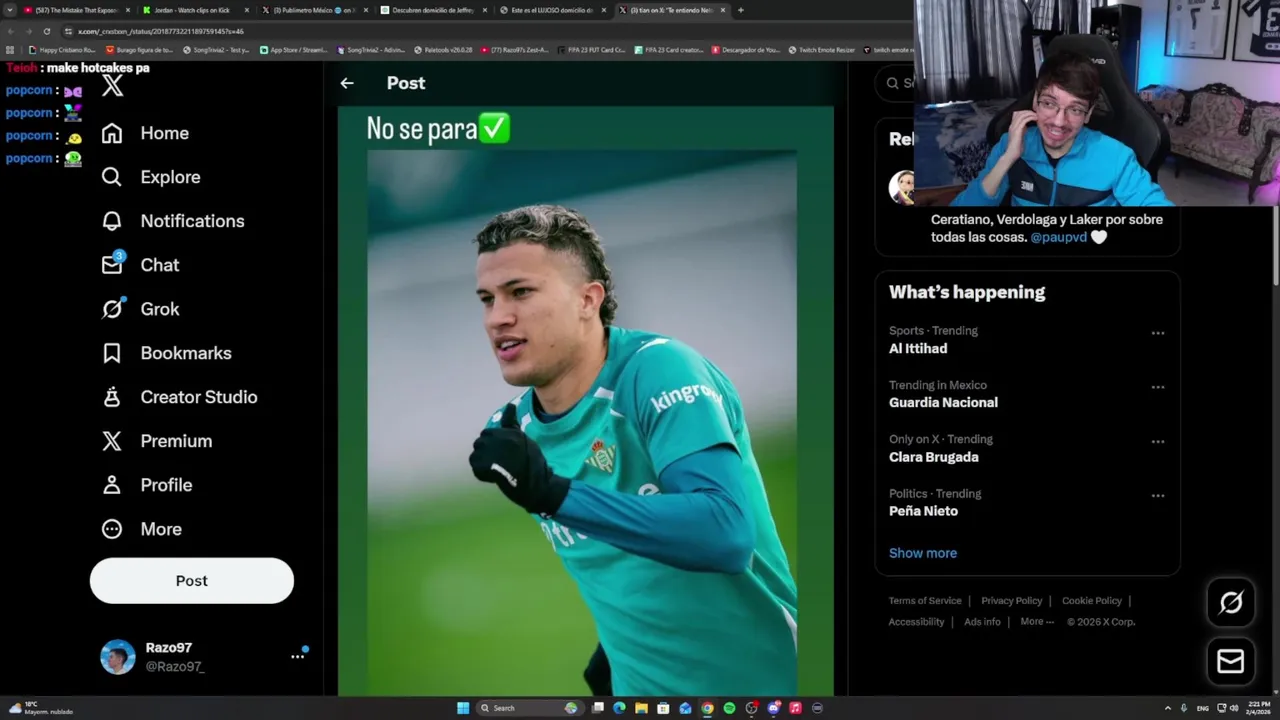This screenshot has height=720, width=1280.
Task: Click the Chat envelope icon with badge
Action: point(112,264)
